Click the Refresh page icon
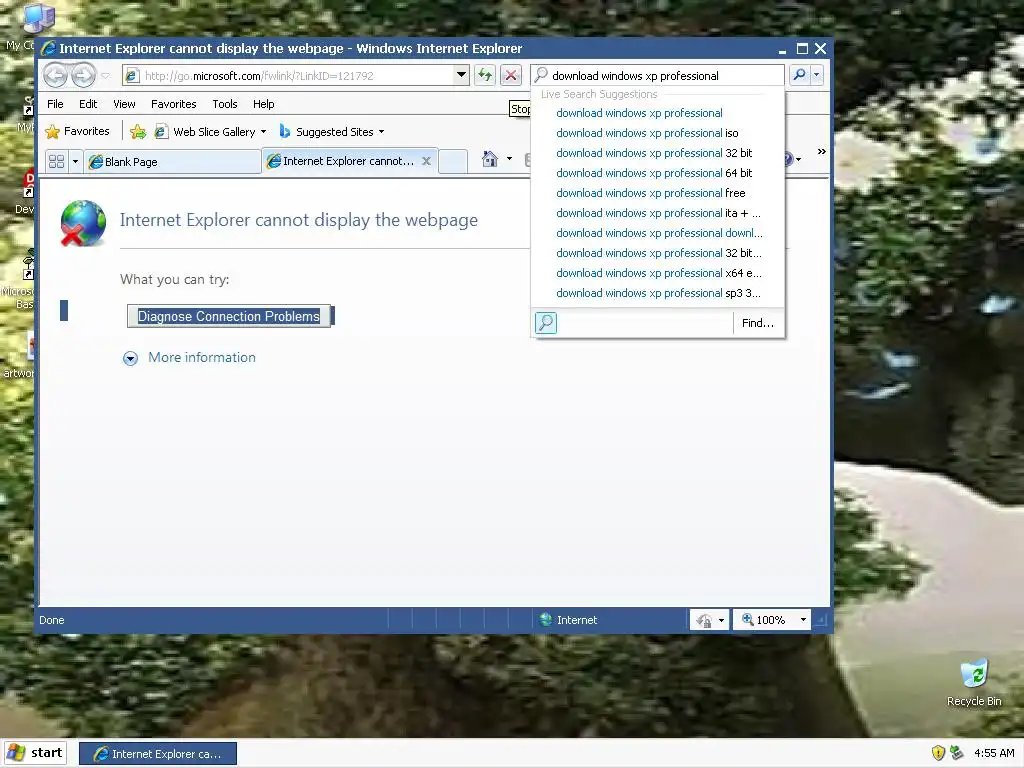The image size is (1024, 768). click(x=485, y=75)
